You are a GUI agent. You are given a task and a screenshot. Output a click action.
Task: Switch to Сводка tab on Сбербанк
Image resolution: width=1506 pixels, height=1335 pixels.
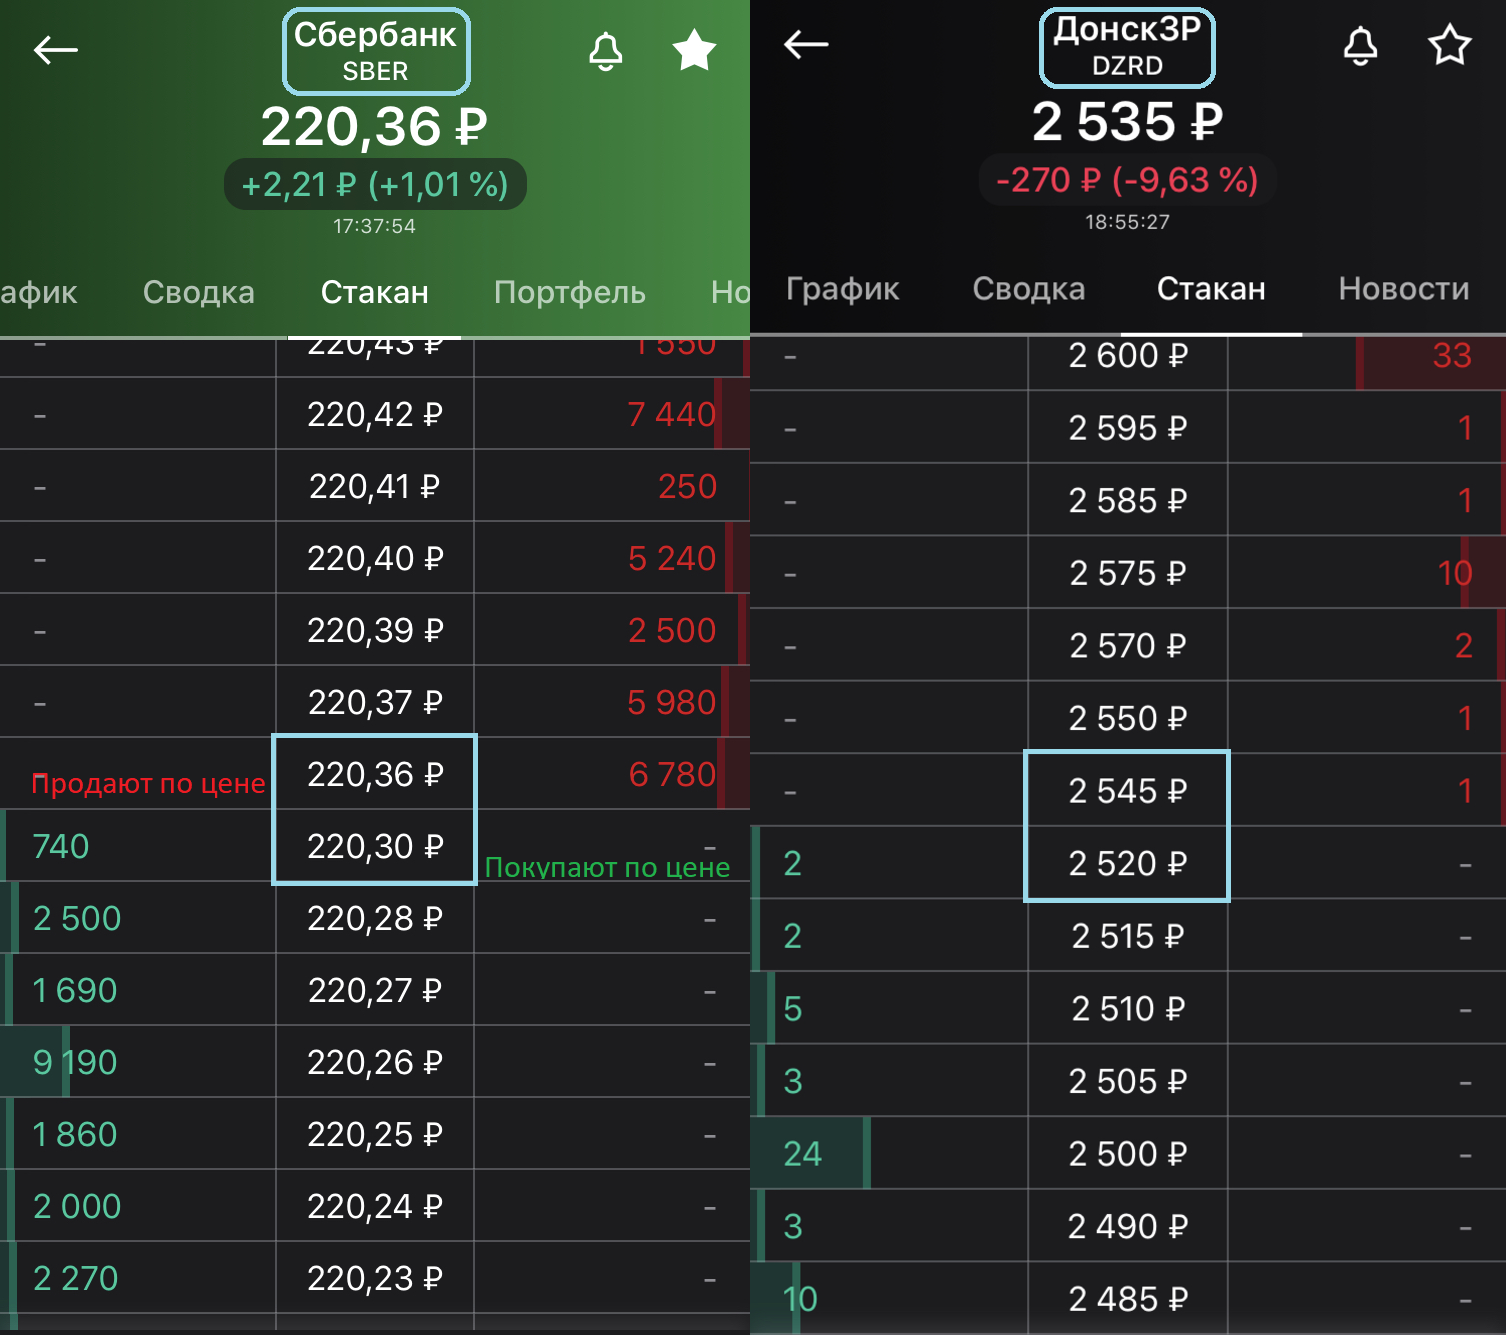198,292
